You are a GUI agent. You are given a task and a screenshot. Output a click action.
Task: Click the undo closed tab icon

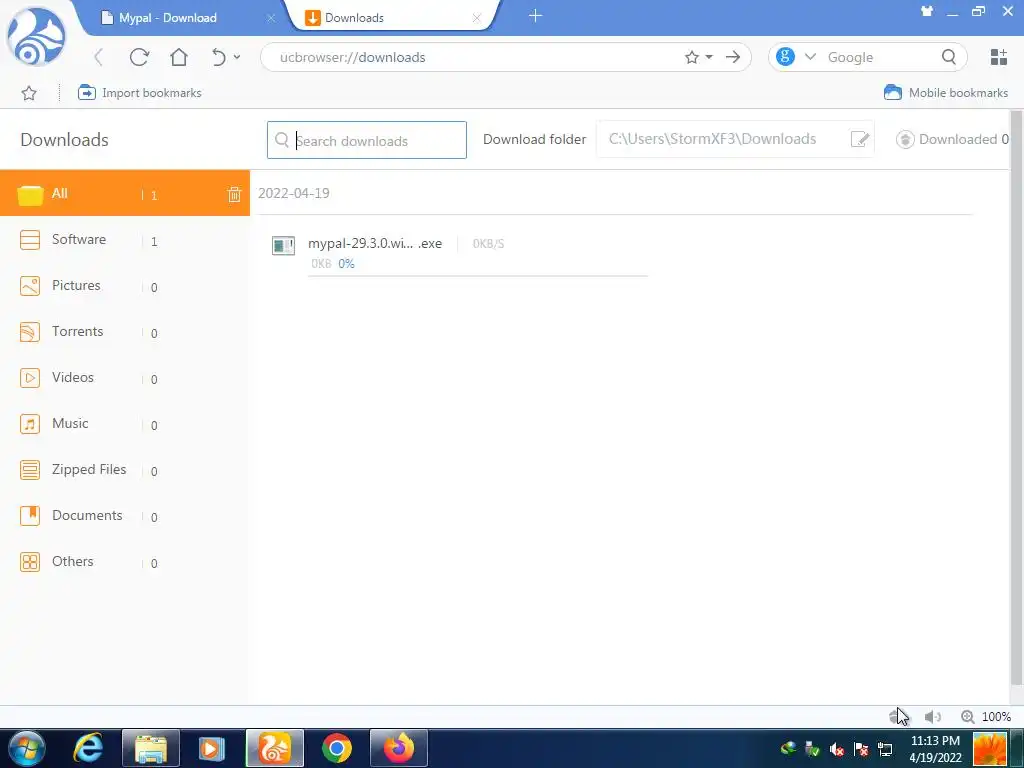click(x=219, y=57)
